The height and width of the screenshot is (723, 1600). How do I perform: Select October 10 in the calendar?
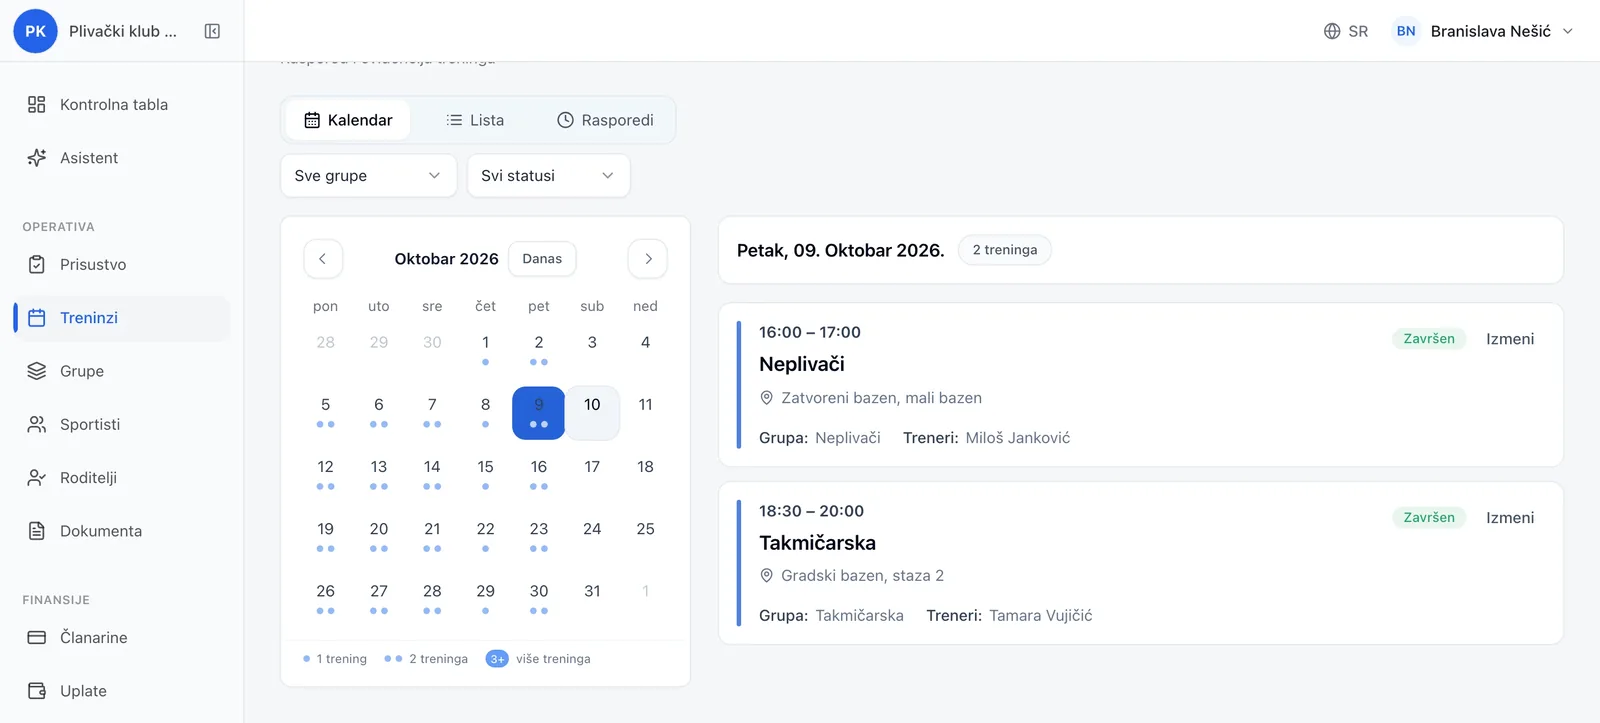[x=592, y=412]
